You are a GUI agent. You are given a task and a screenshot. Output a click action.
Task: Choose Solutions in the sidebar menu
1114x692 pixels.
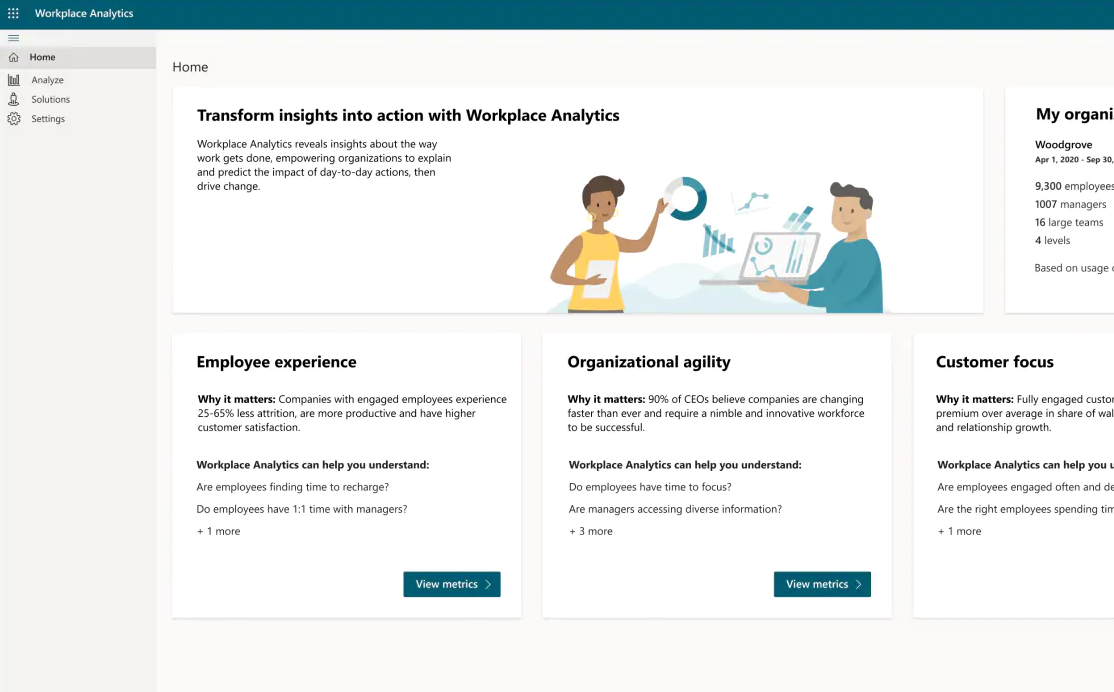click(51, 99)
